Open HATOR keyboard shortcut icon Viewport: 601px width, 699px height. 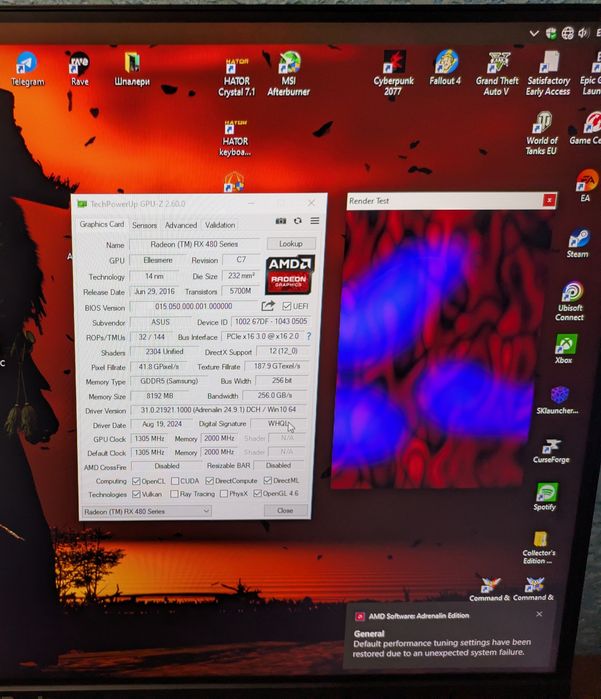click(235, 137)
